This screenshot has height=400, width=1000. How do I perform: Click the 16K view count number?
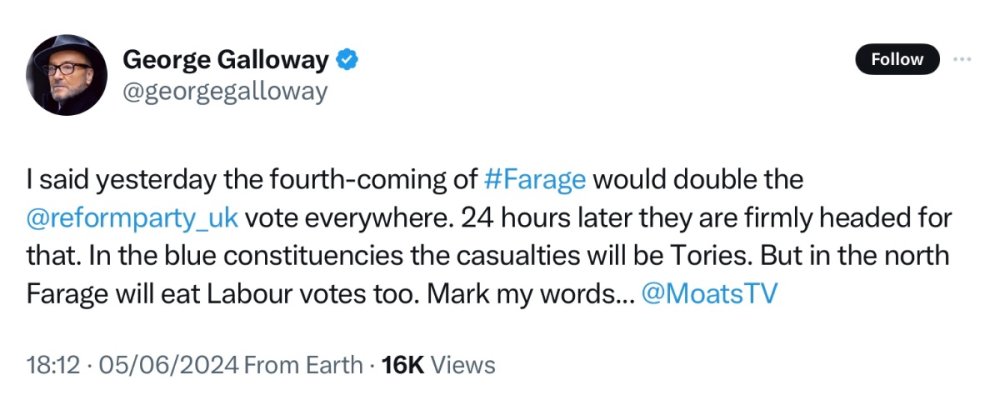[x=403, y=365]
